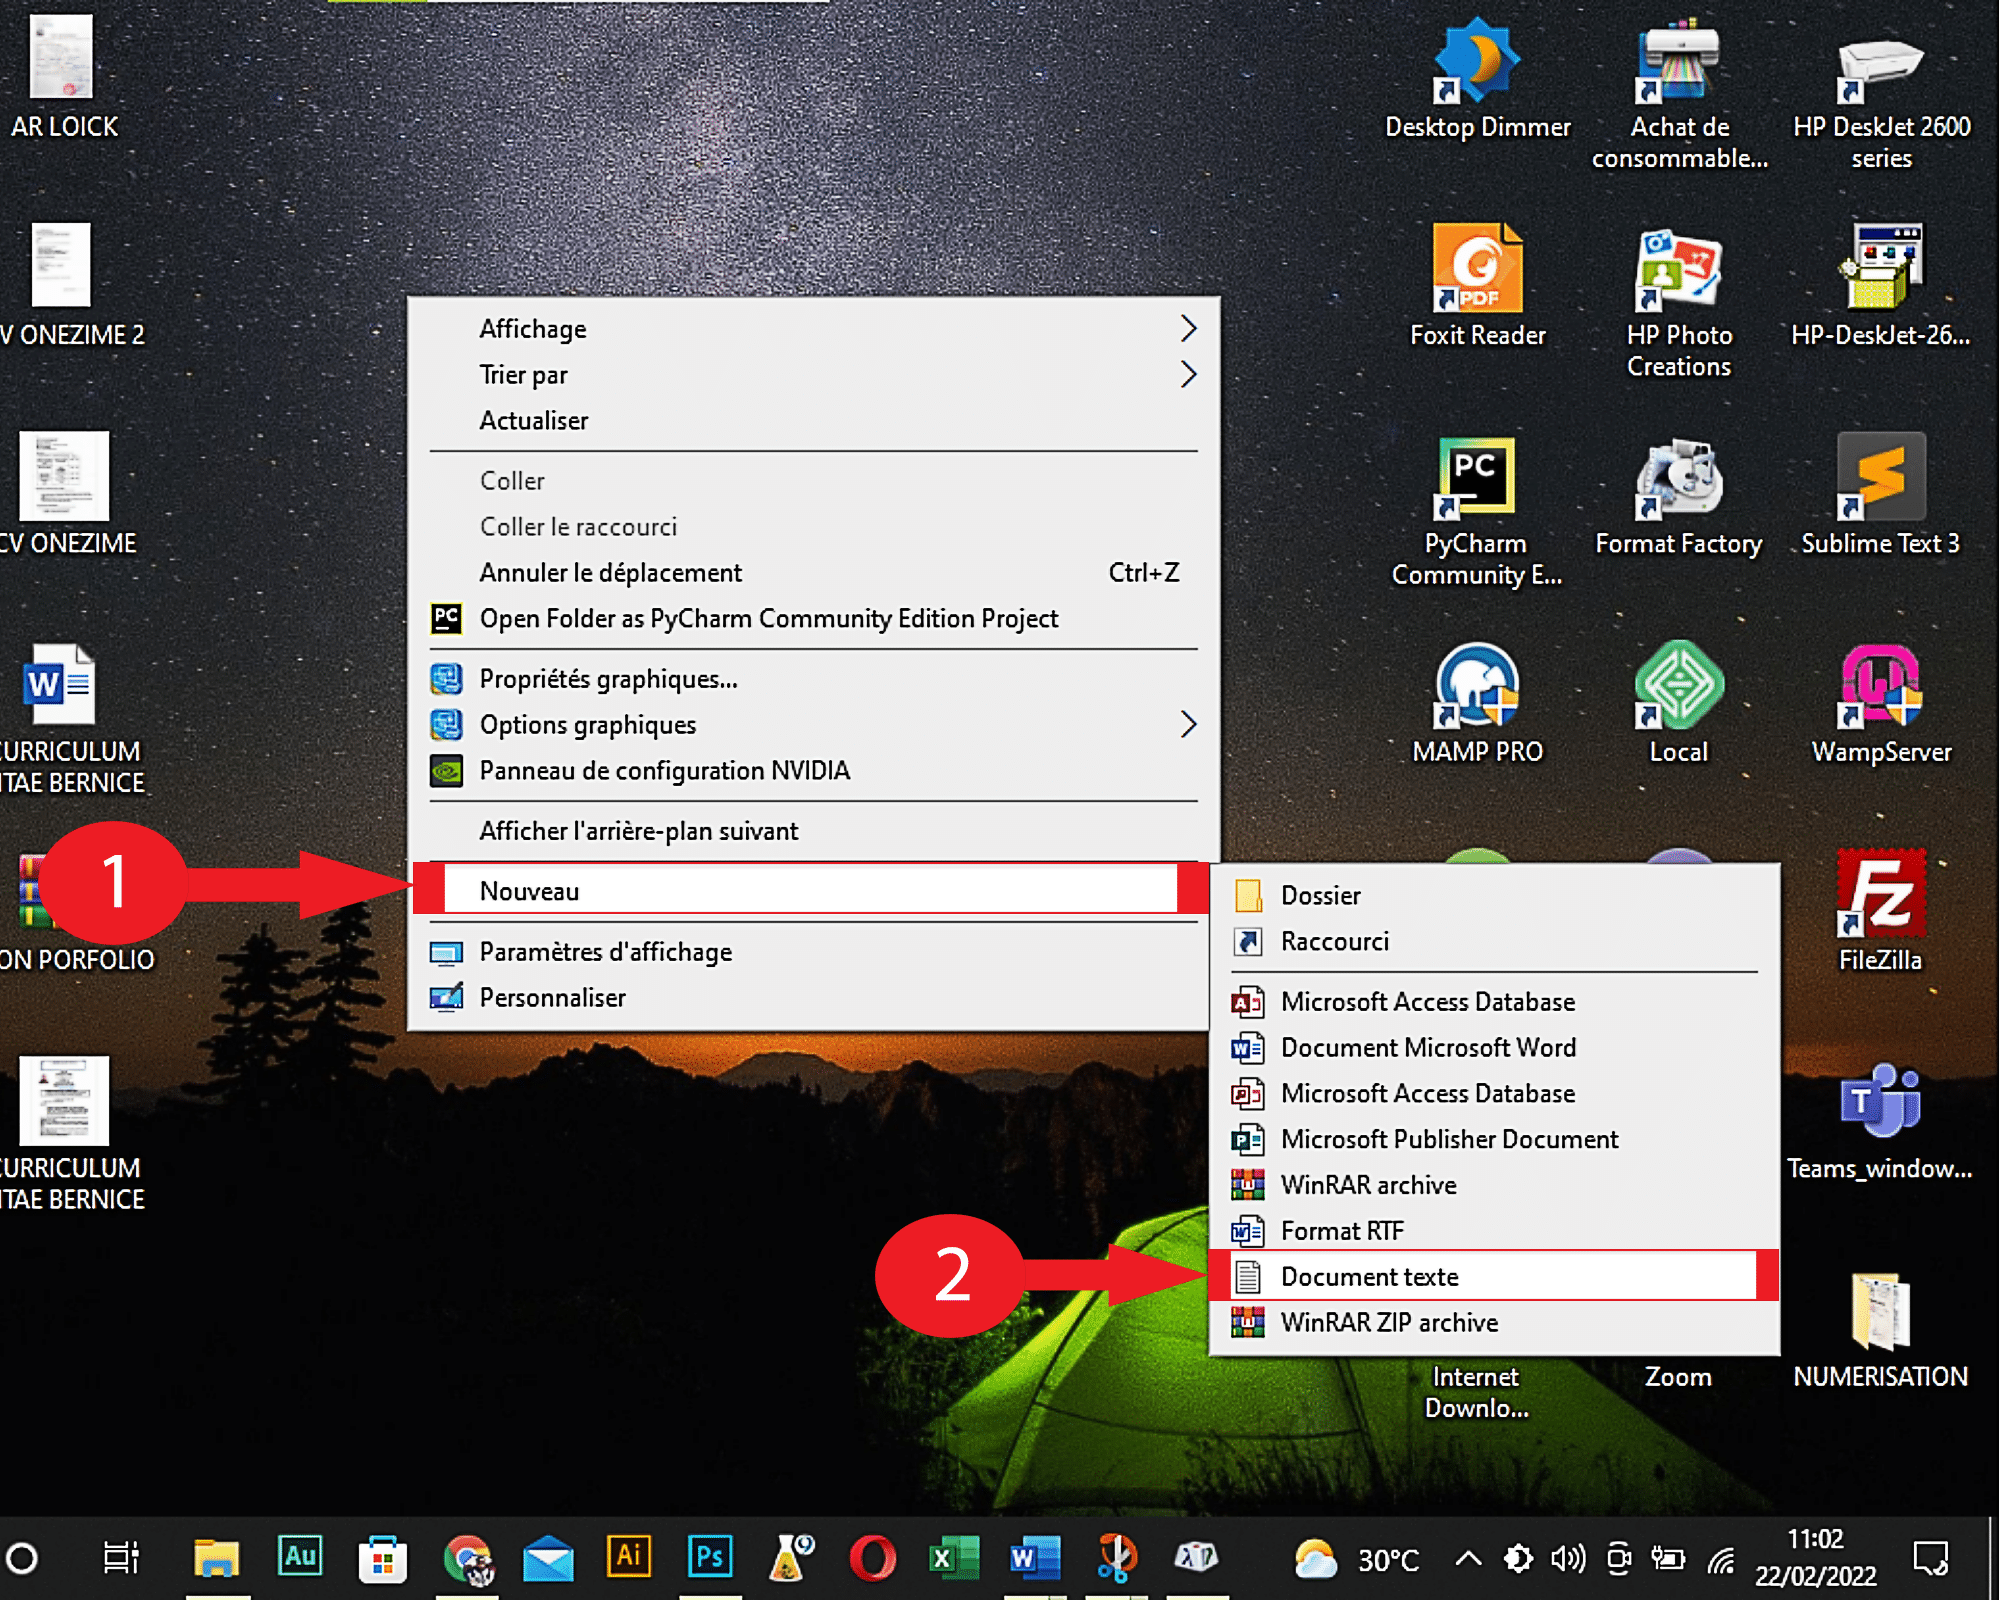Launch Word from taskbar

pos(1035,1558)
